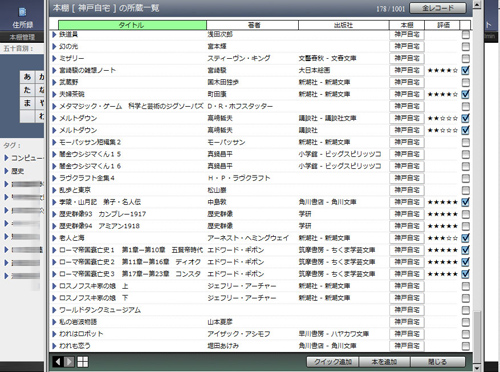Open detail arrow for 歴史群像93 カンブレー1917
500x372 pixels.
click(x=54, y=214)
